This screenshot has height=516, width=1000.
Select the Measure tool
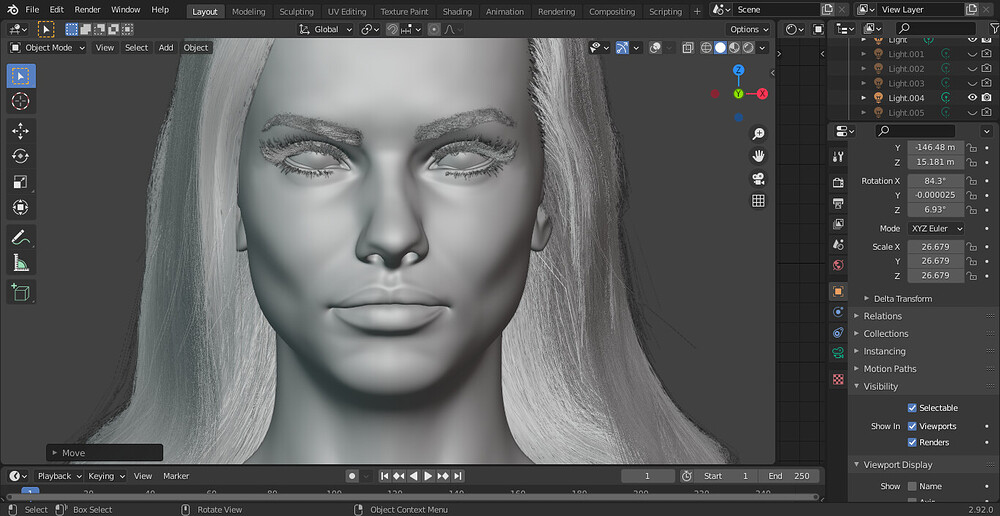tap(21, 262)
